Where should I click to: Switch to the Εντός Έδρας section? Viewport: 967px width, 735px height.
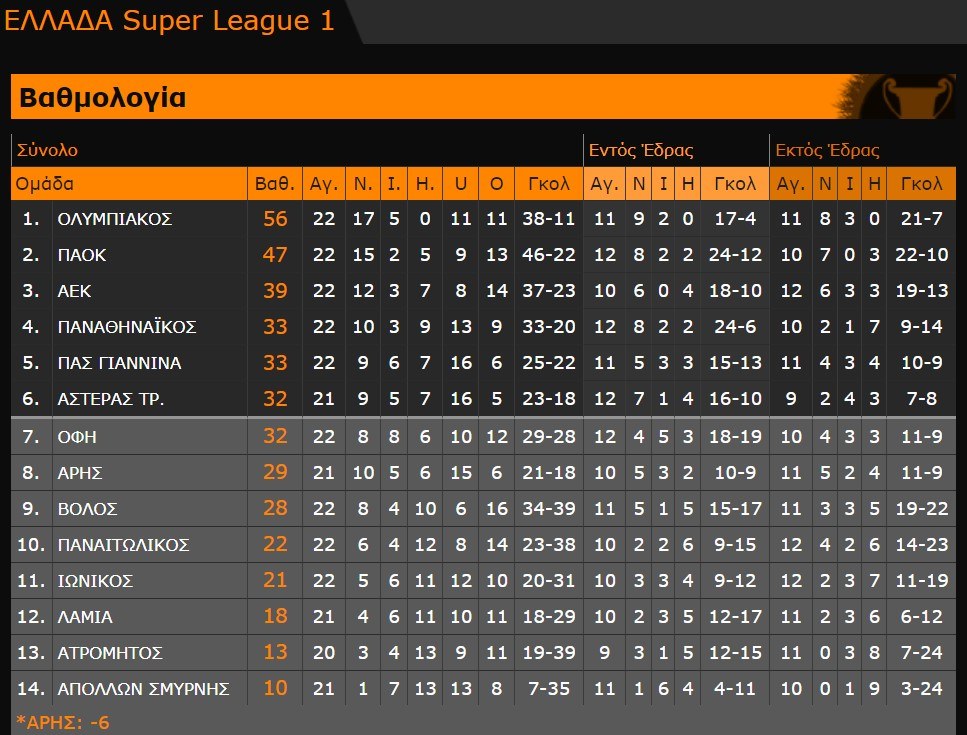coord(640,151)
